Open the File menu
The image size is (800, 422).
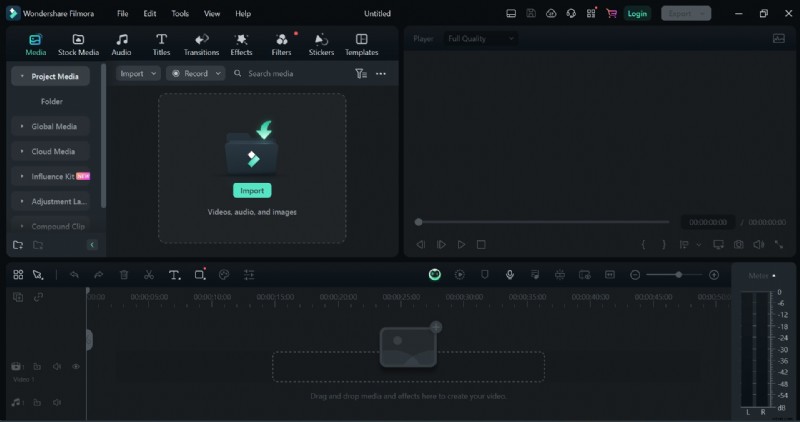pos(122,14)
